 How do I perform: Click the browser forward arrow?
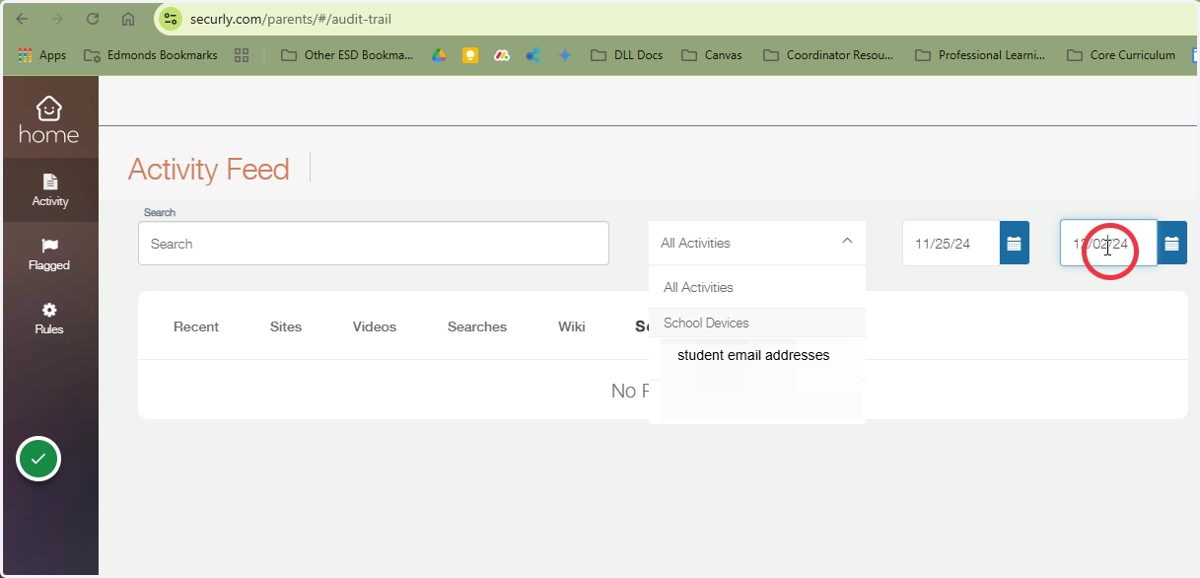(57, 19)
